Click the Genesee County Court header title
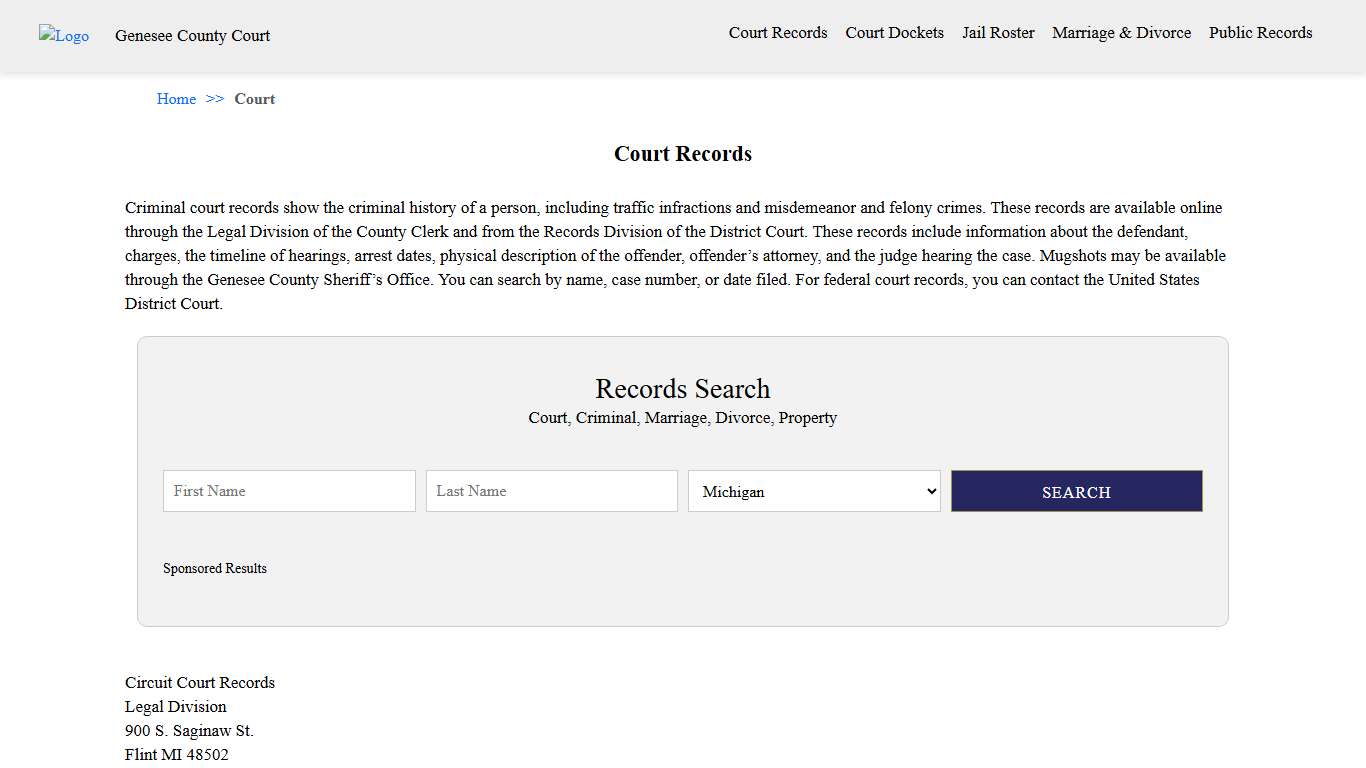This screenshot has height=768, width=1366. pyautogui.click(x=192, y=36)
